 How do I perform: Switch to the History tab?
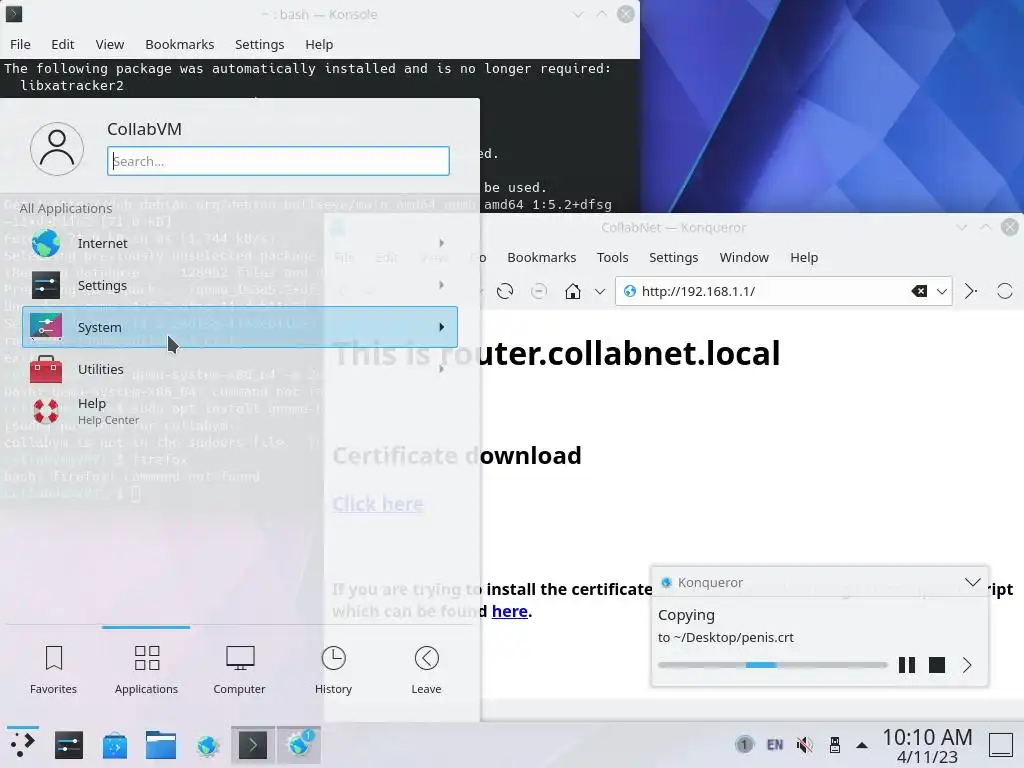pos(333,669)
